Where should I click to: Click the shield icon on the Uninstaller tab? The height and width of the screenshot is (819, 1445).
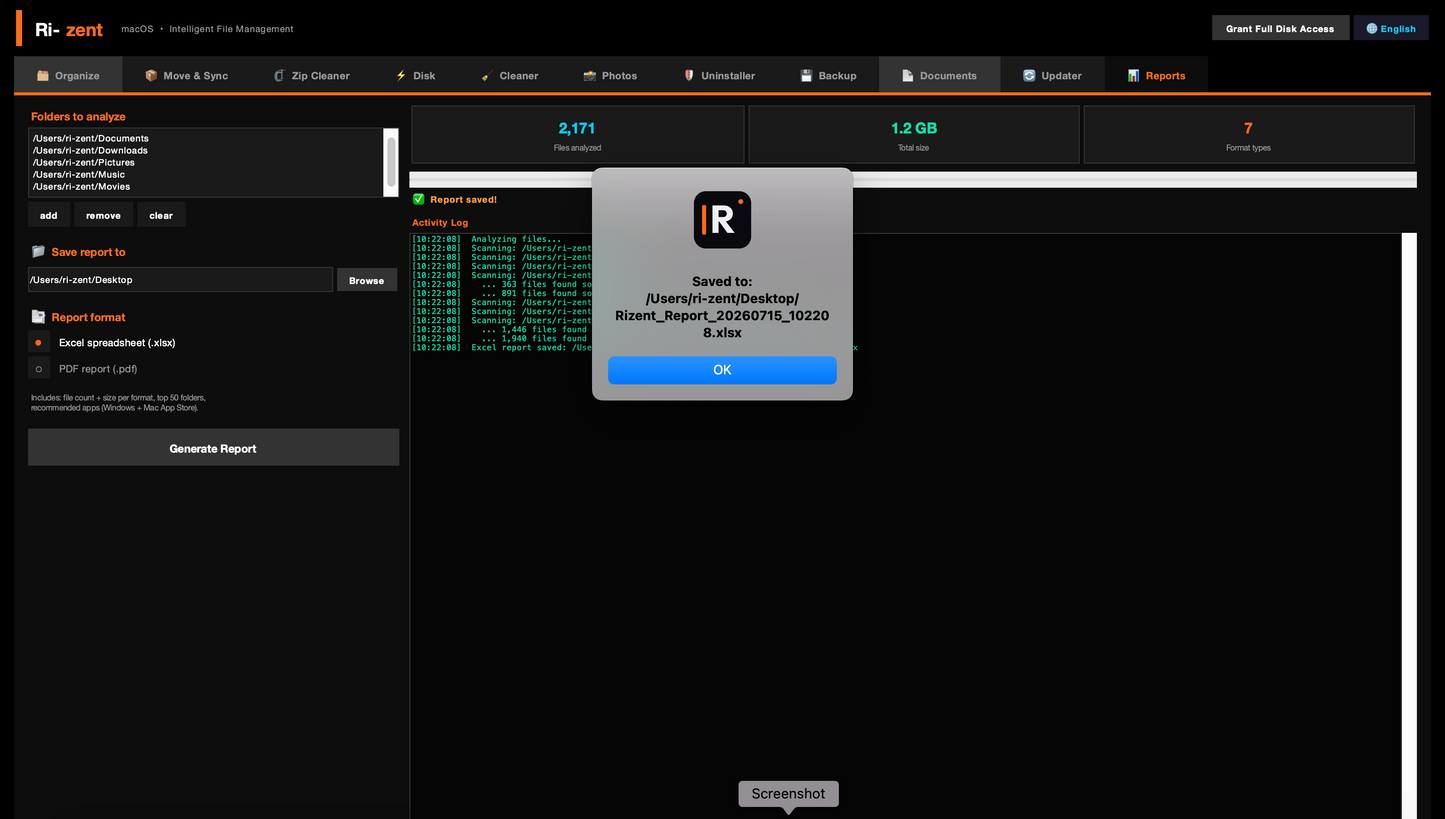(689, 76)
